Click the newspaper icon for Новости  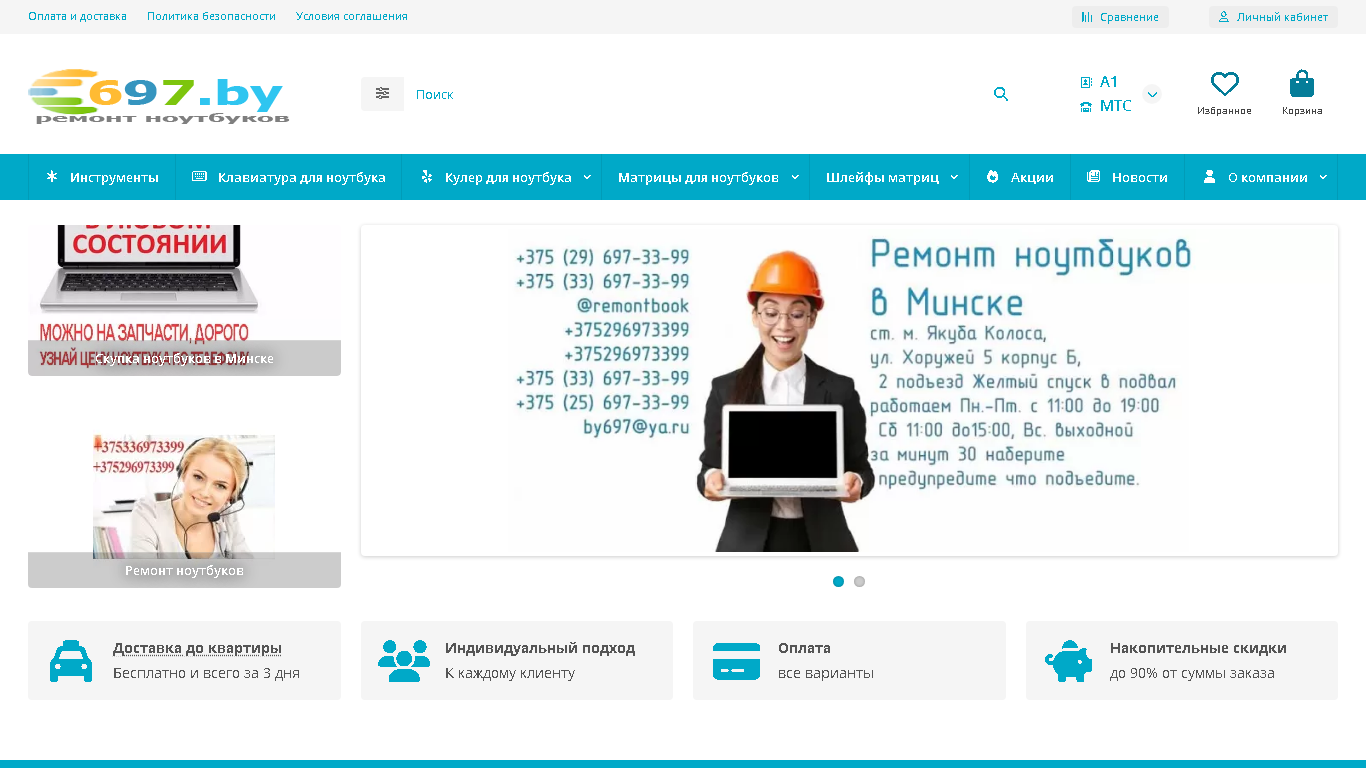[1094, 177]
